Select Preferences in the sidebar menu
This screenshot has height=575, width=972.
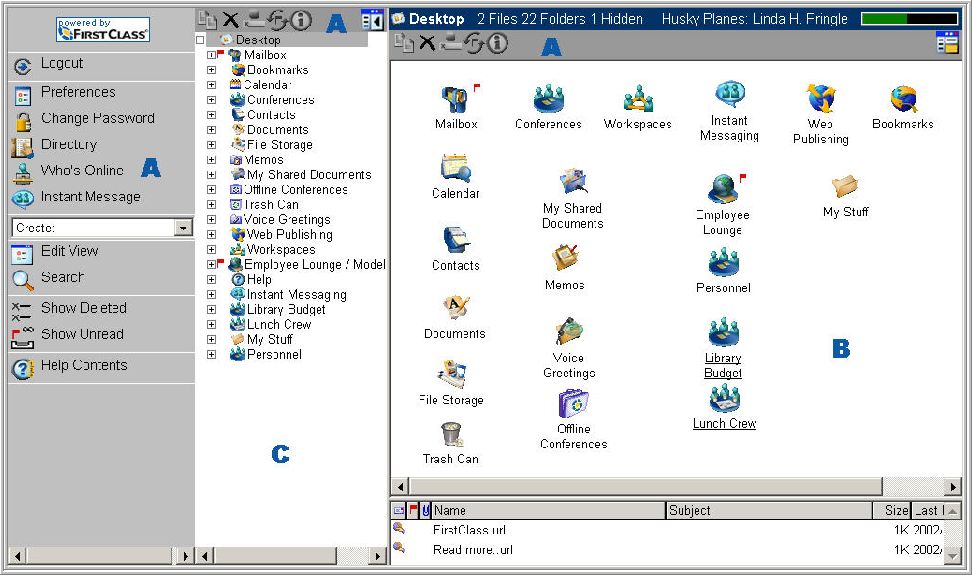(x=78, y=92)
